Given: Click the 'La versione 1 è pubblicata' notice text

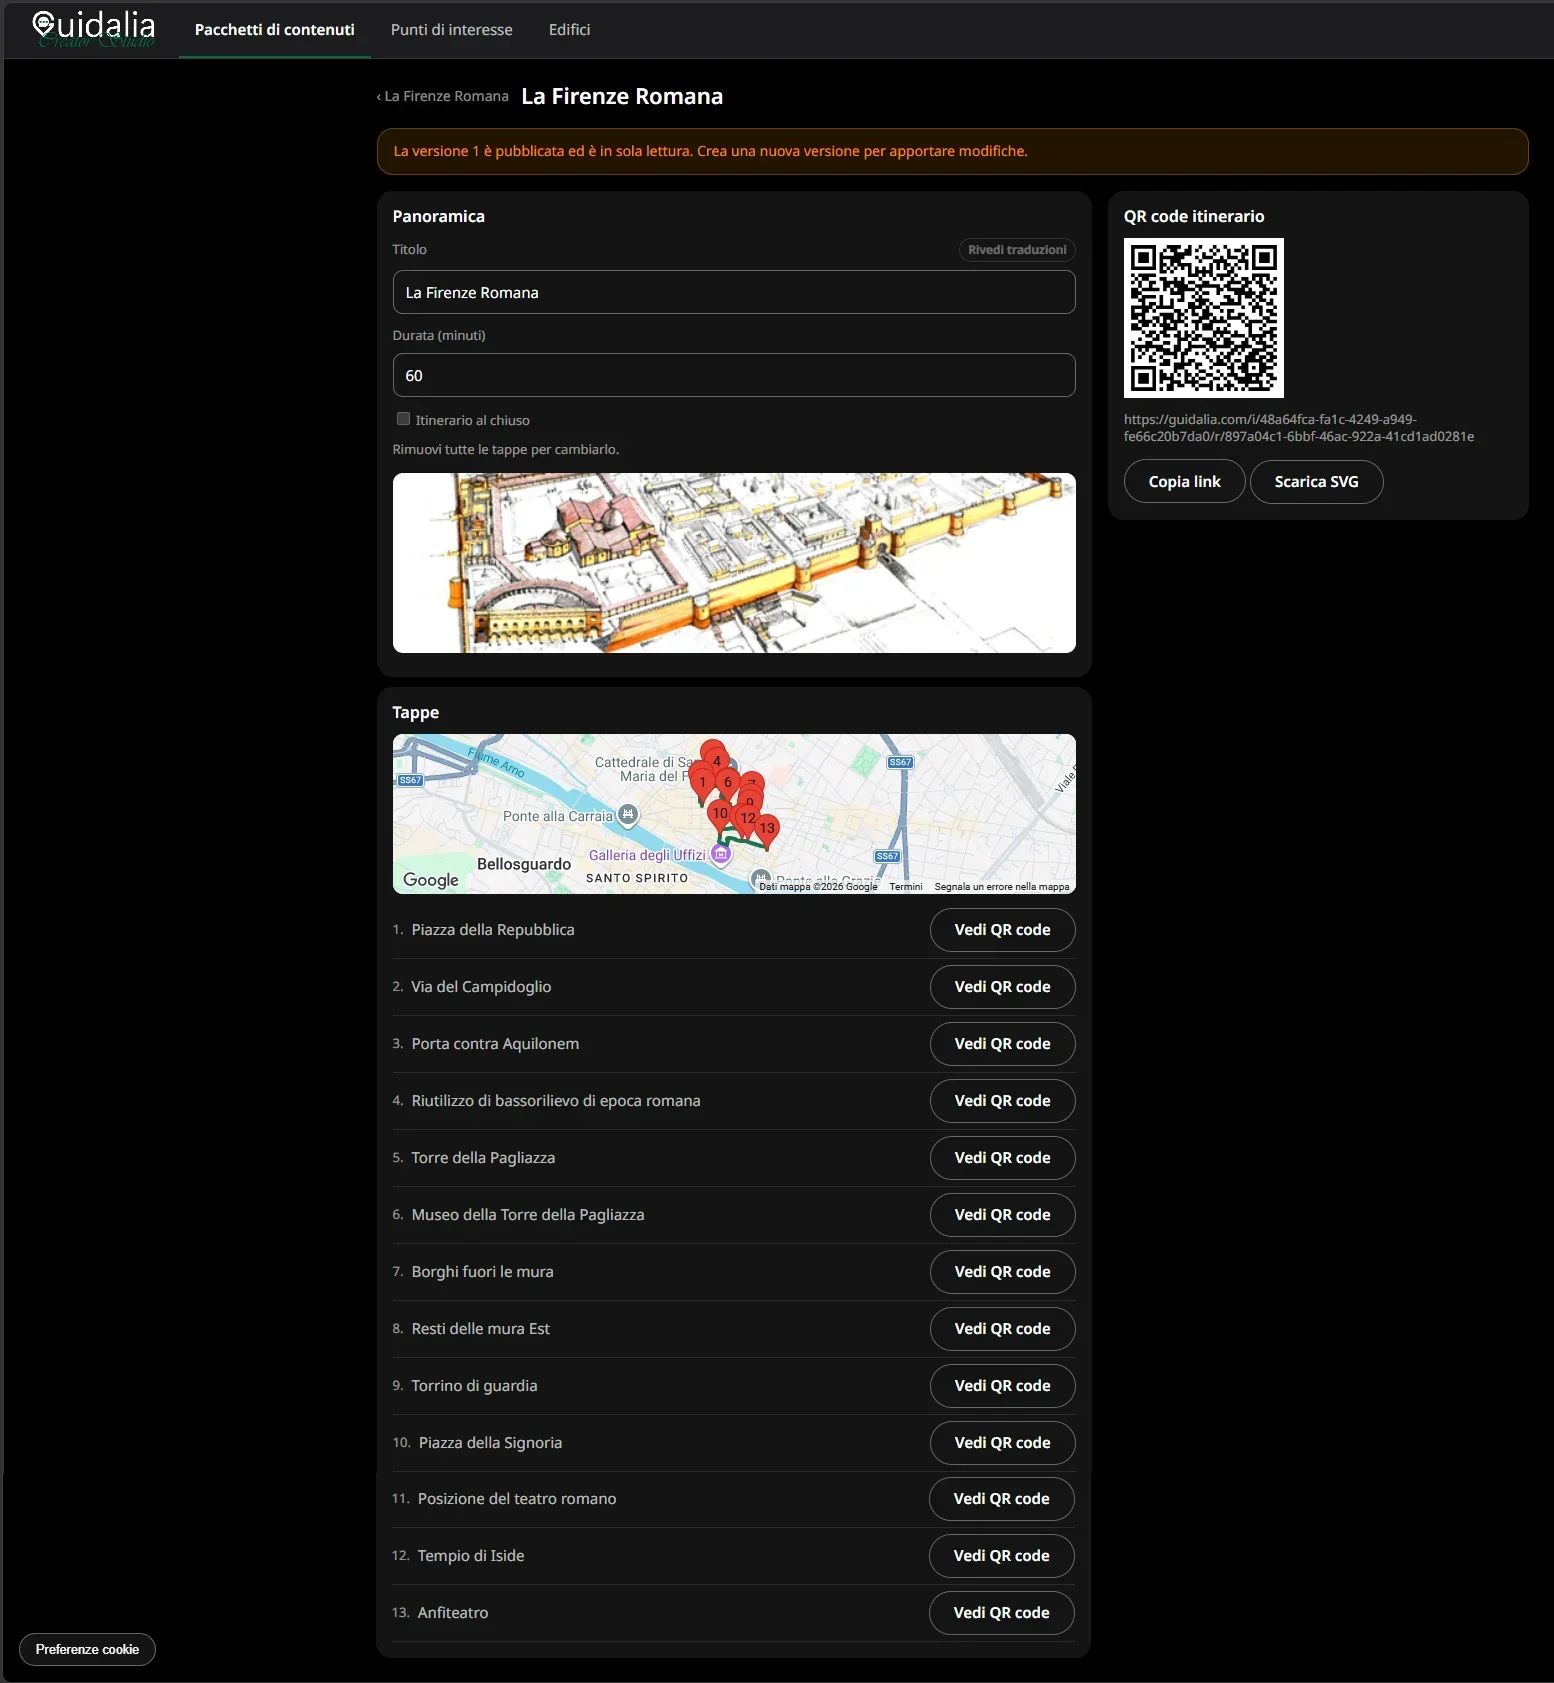Looking at the screenshot, I should 710,151.
